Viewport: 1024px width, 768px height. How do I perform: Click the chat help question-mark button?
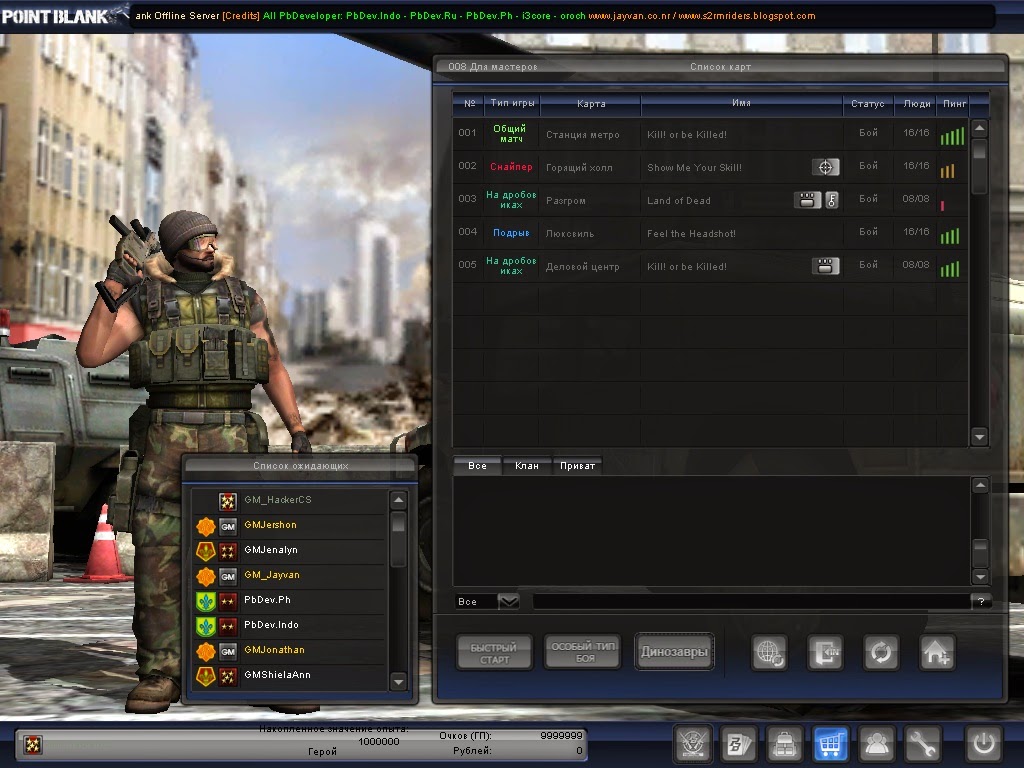(x=981, y=601)
